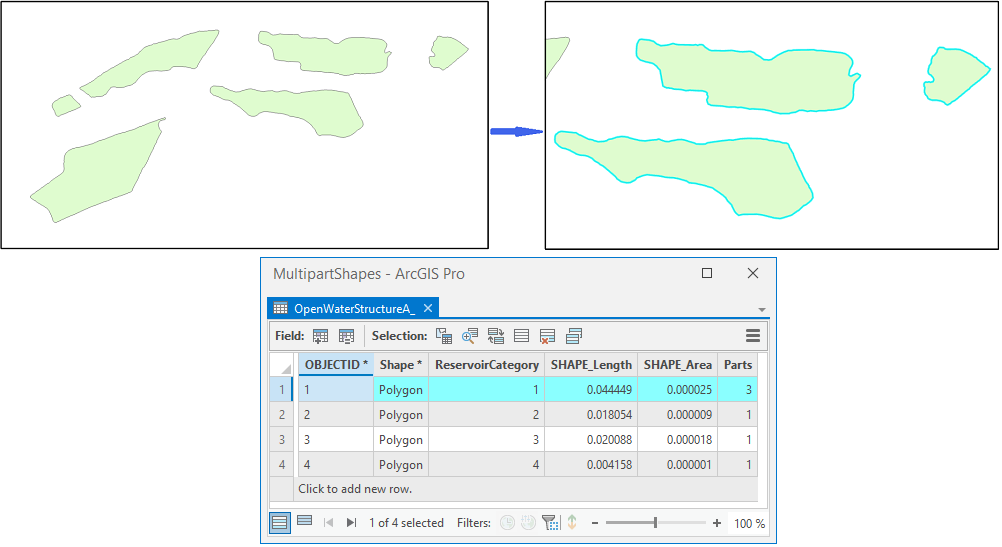
Task: Click the ReservoirCategory column header
Action: [486, 365]
